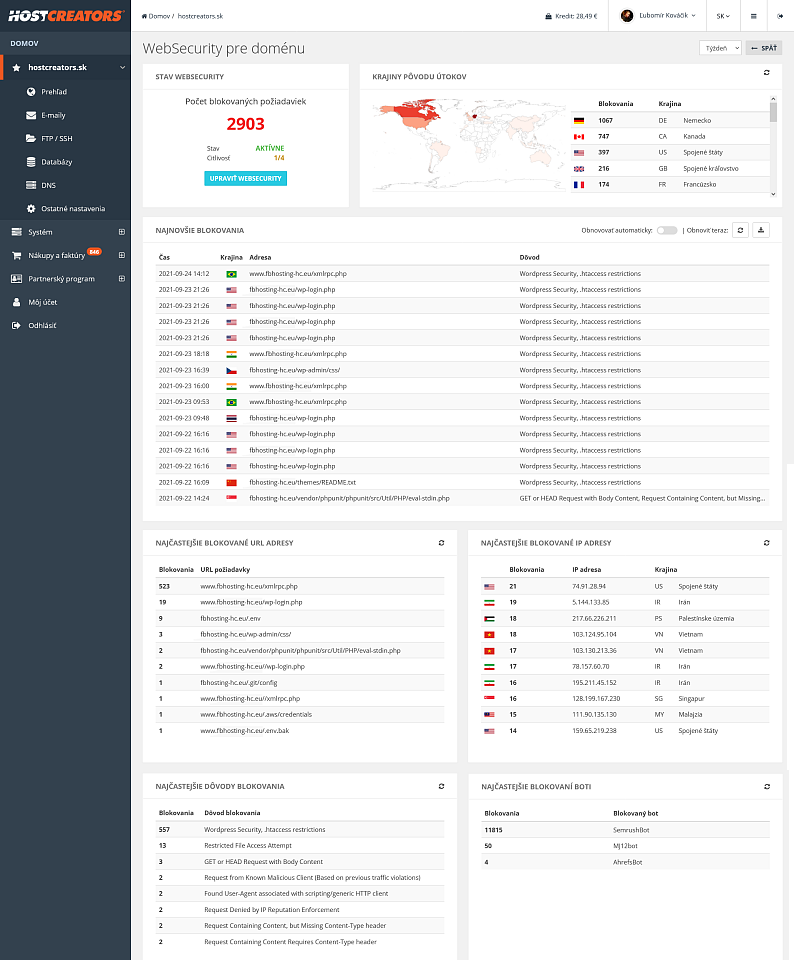Expand the Systém sidebar section

tap(121, 232)
